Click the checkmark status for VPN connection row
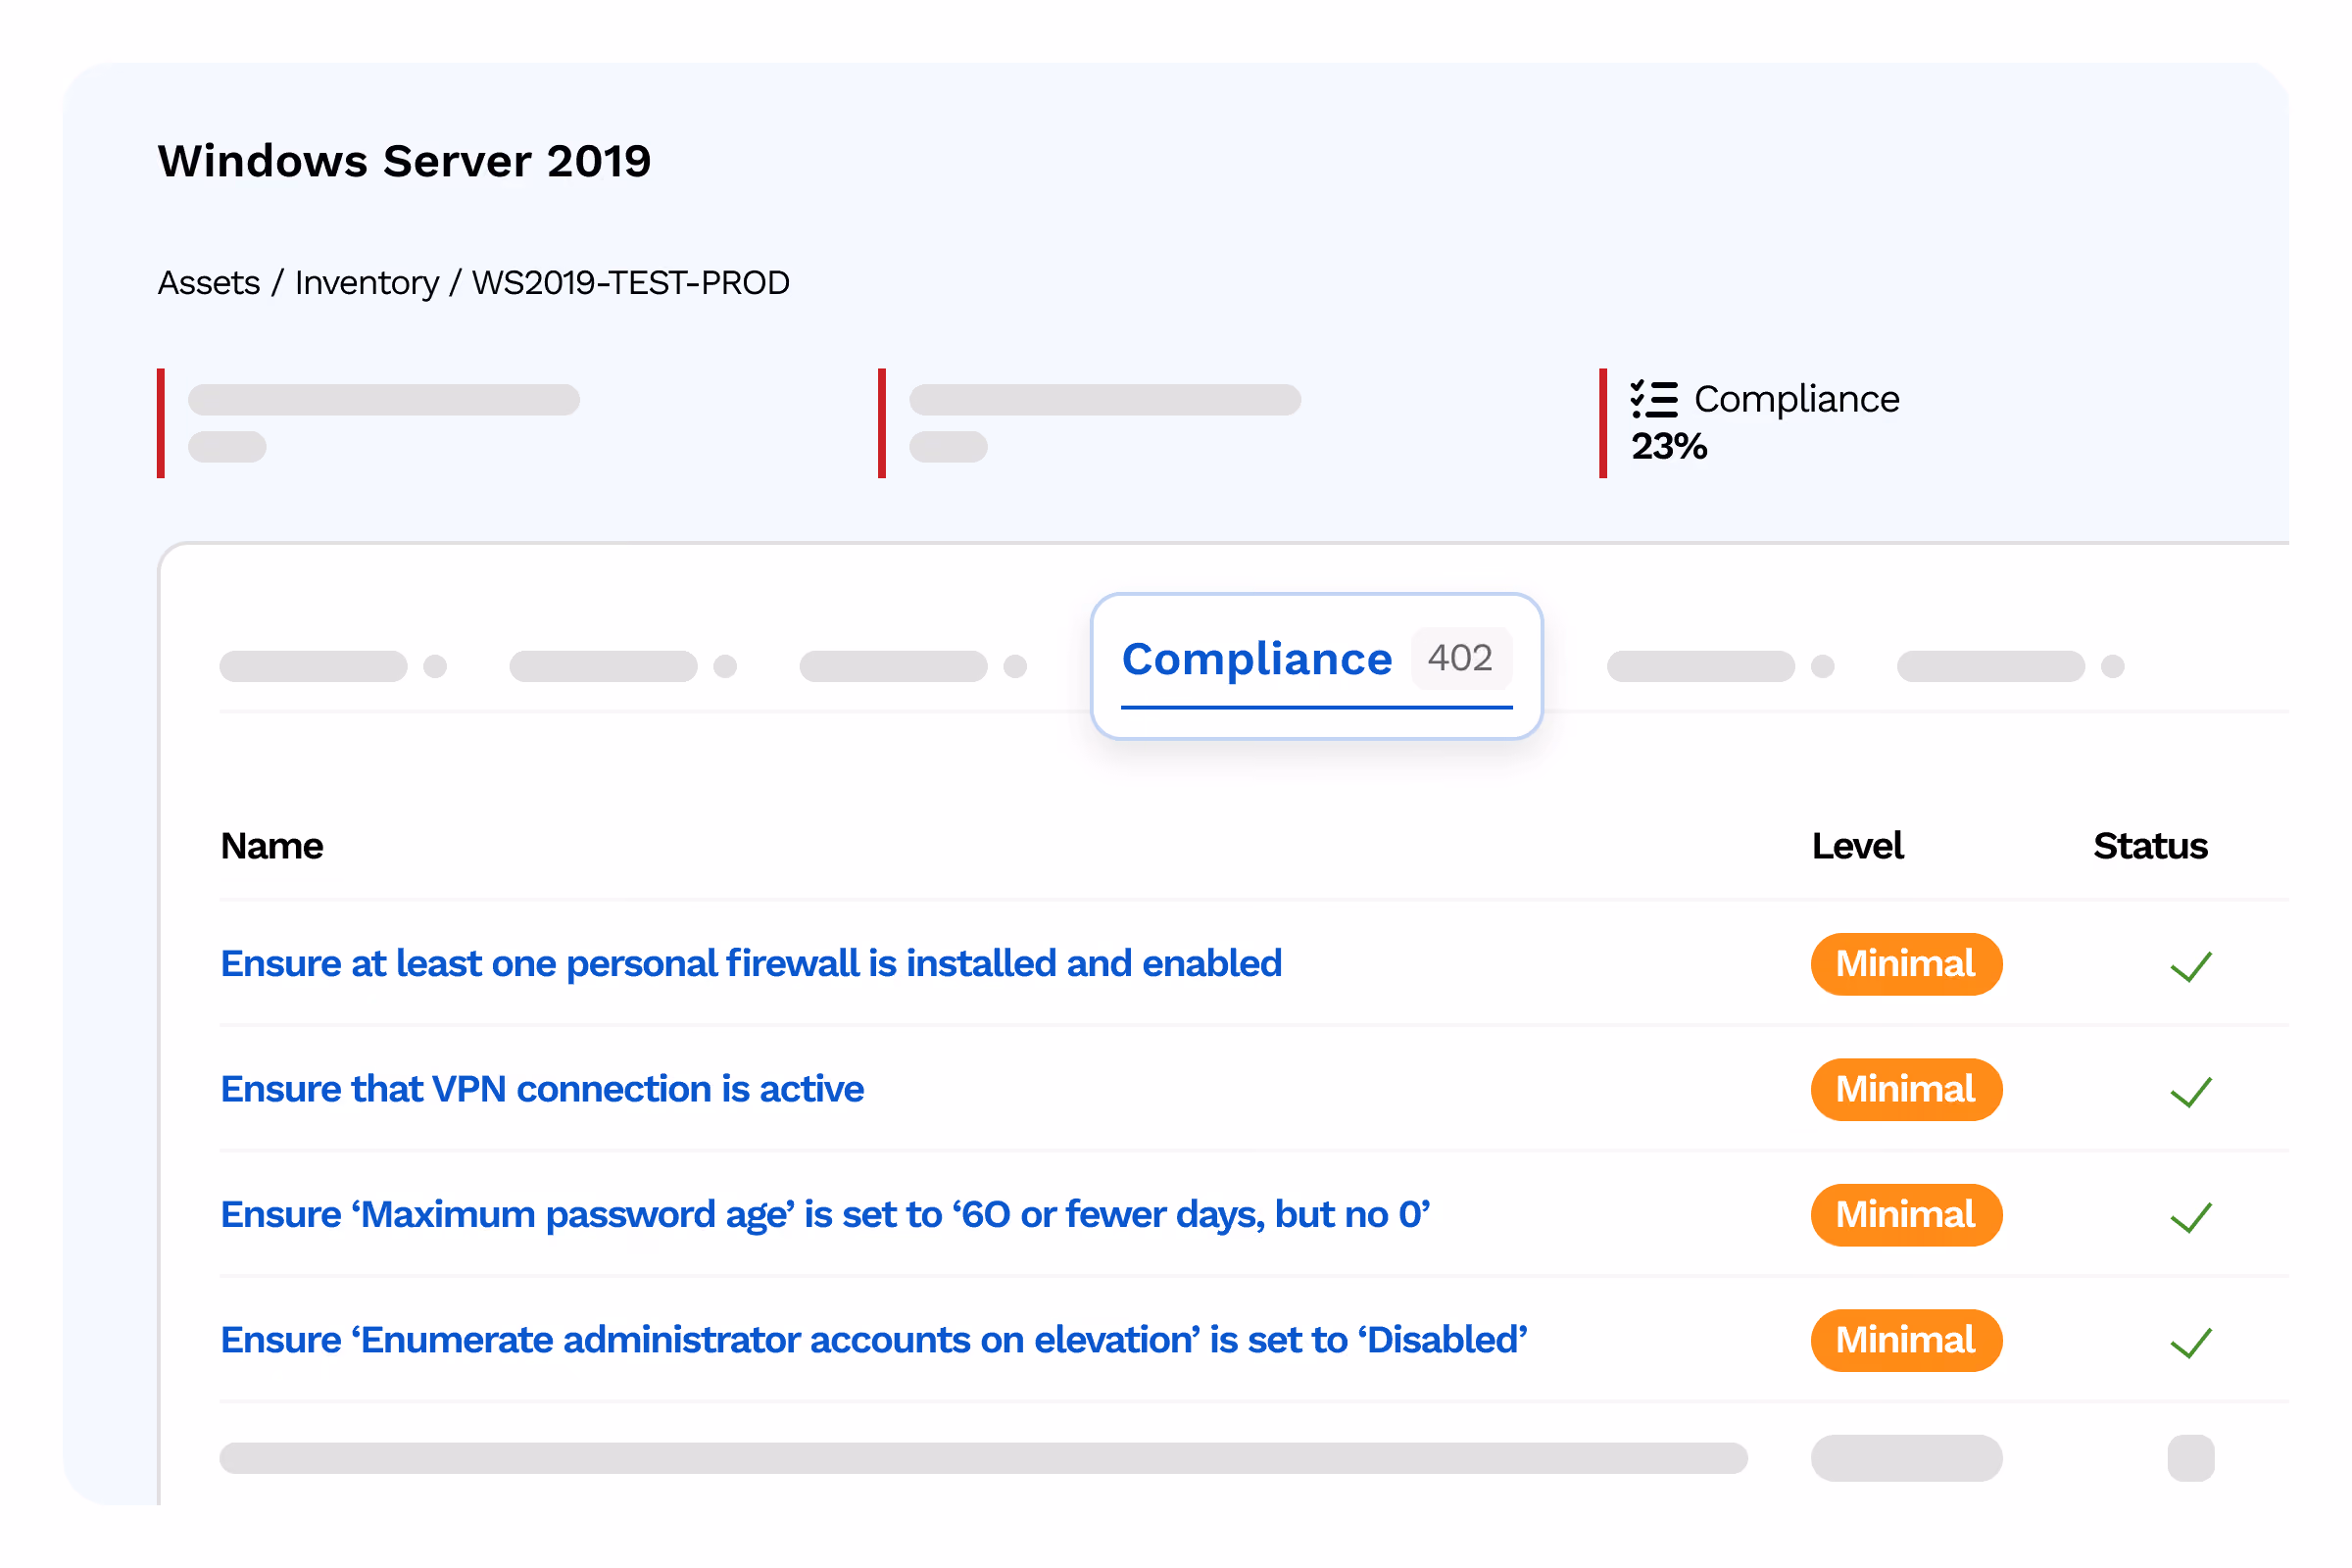Viewport: 2352px width, 1568px height. [2191, 1091]
